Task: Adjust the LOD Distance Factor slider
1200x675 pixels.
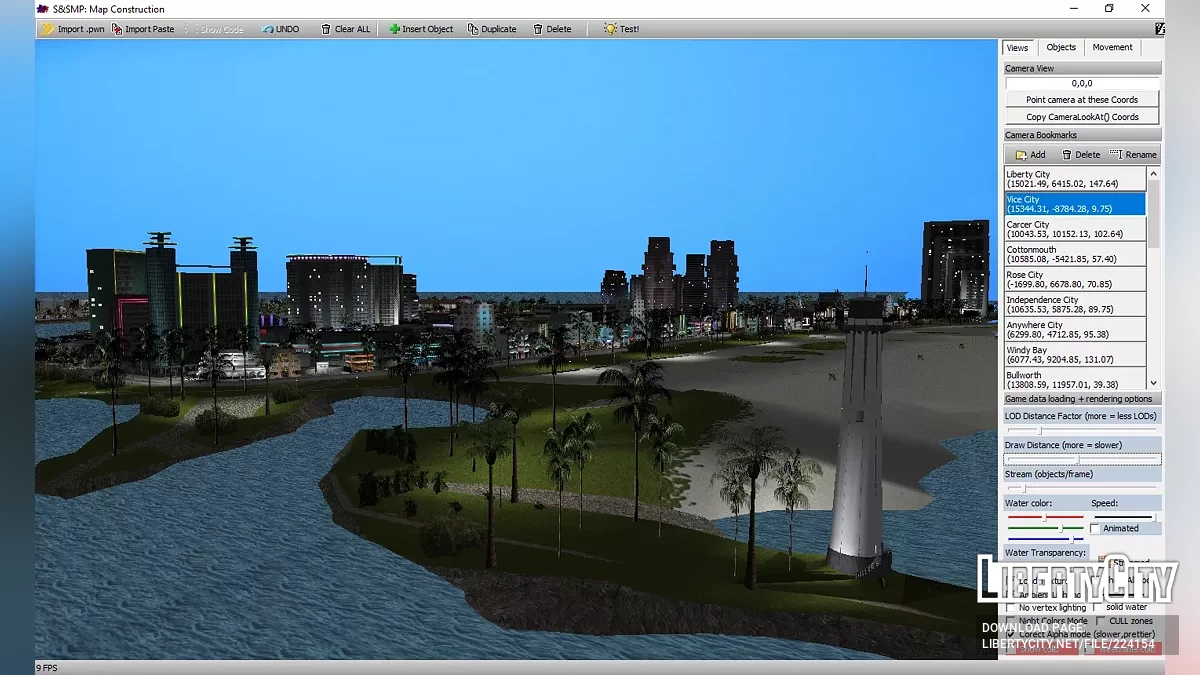Action: pyautogui.click(x=1039, y=430)
